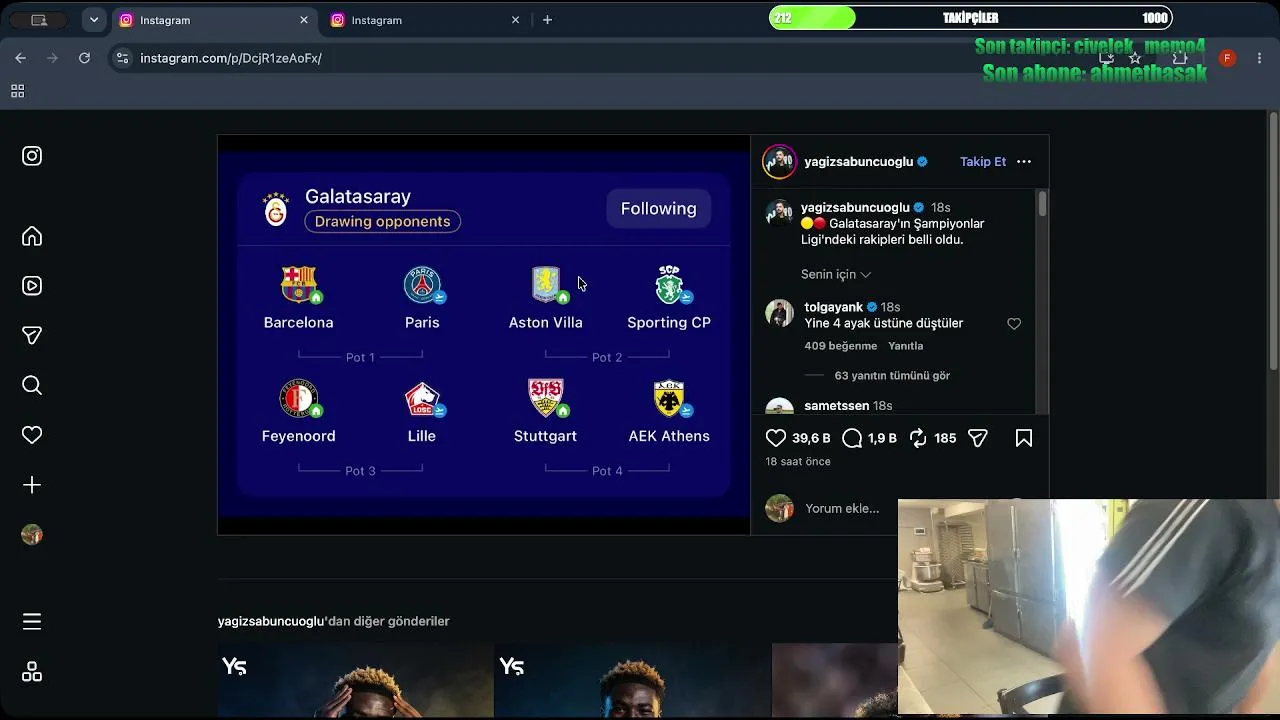
Task: Open a new browser tab
Action: [x=547, y=20]
